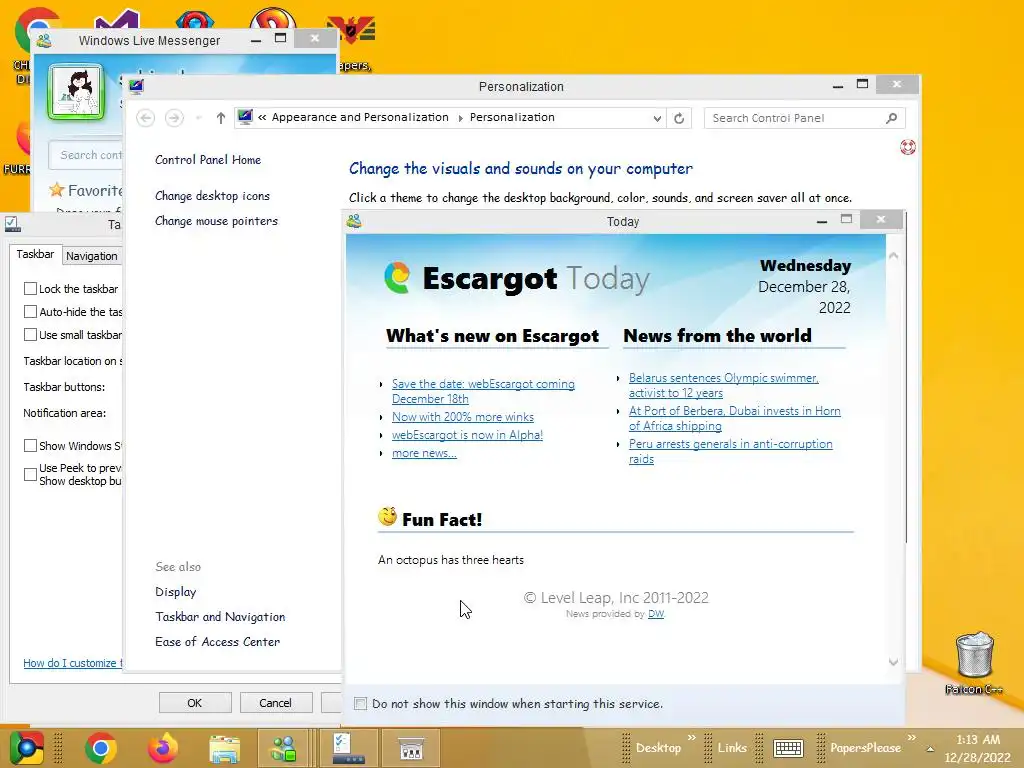1024x768 pixels.
Task: Open Ease of Access Center link
Action: tap(217, 642)
